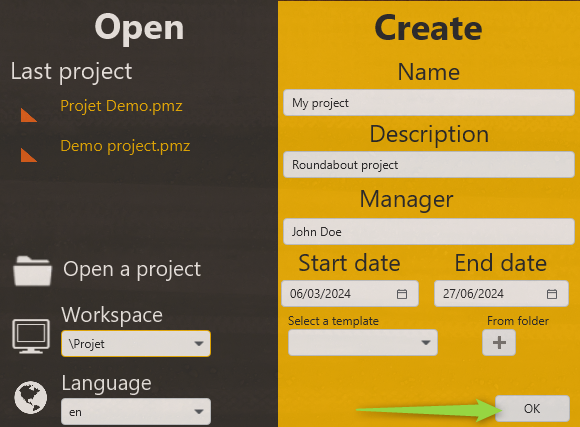Image resolution: width=580 pixels, height=427 pixels.
Task: Open recent project Projet Demo.pmz
Action: click(121, 106)
